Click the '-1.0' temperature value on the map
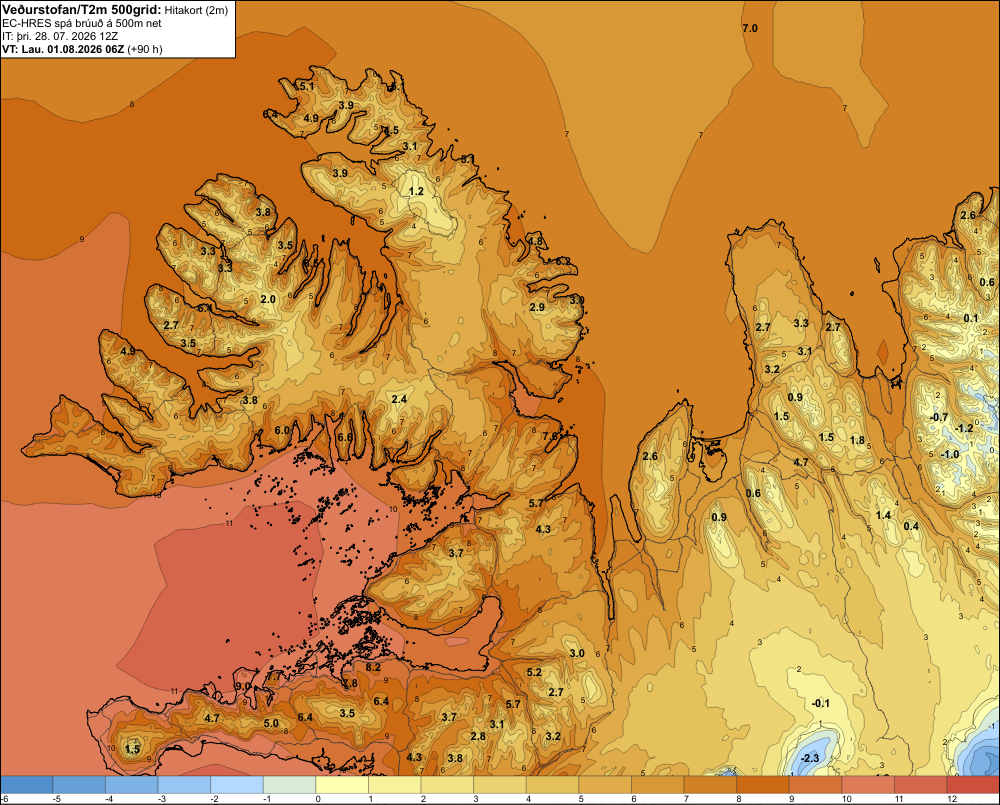The height and width of the screenshot is (805, 1000). tap(950, 454)
